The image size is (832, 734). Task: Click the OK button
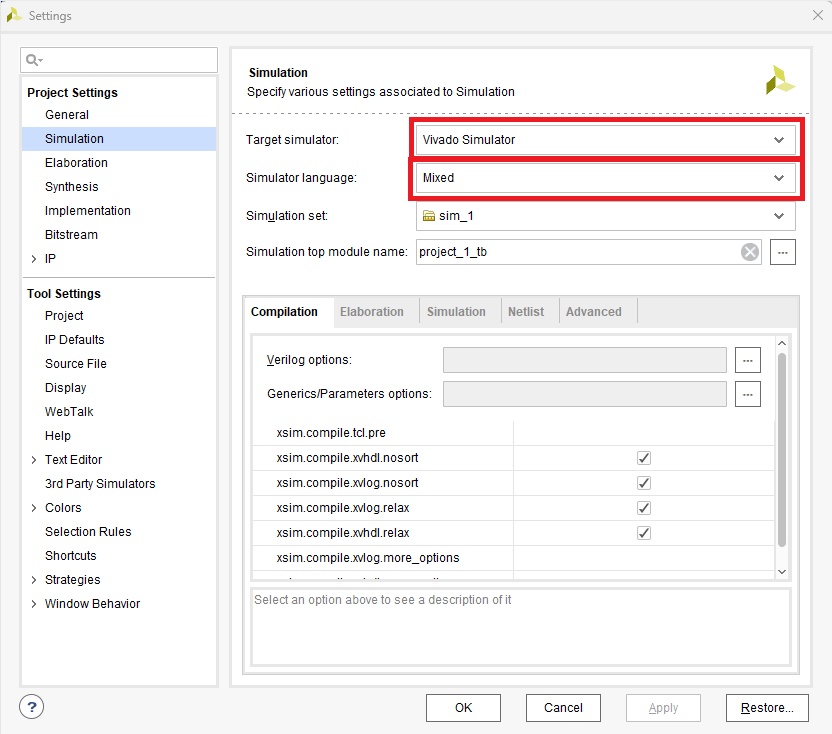coord(463,708)
